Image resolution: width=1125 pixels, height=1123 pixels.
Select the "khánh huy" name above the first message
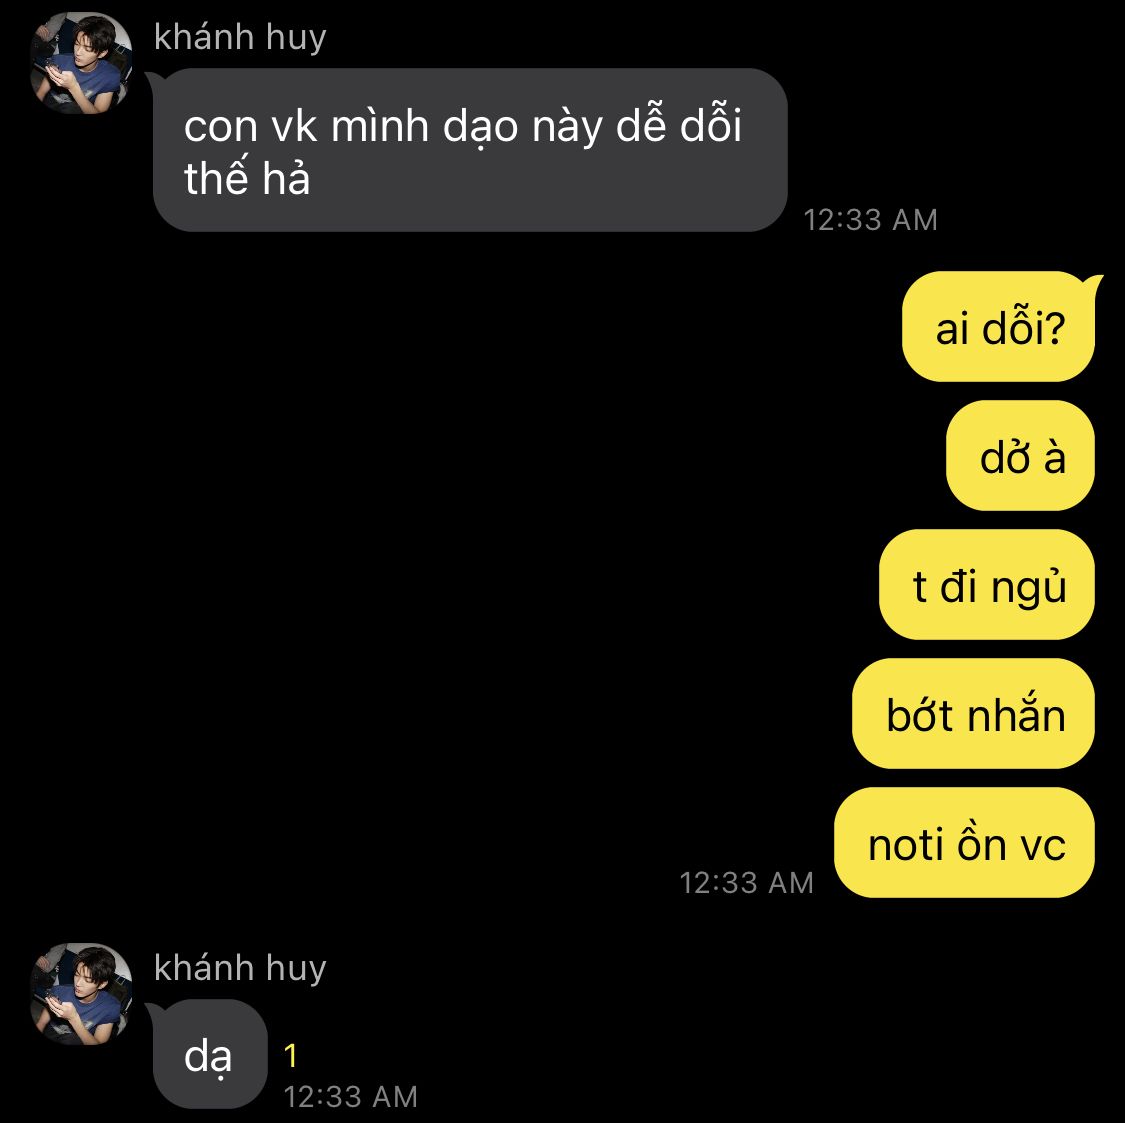[x=240, y=37]
